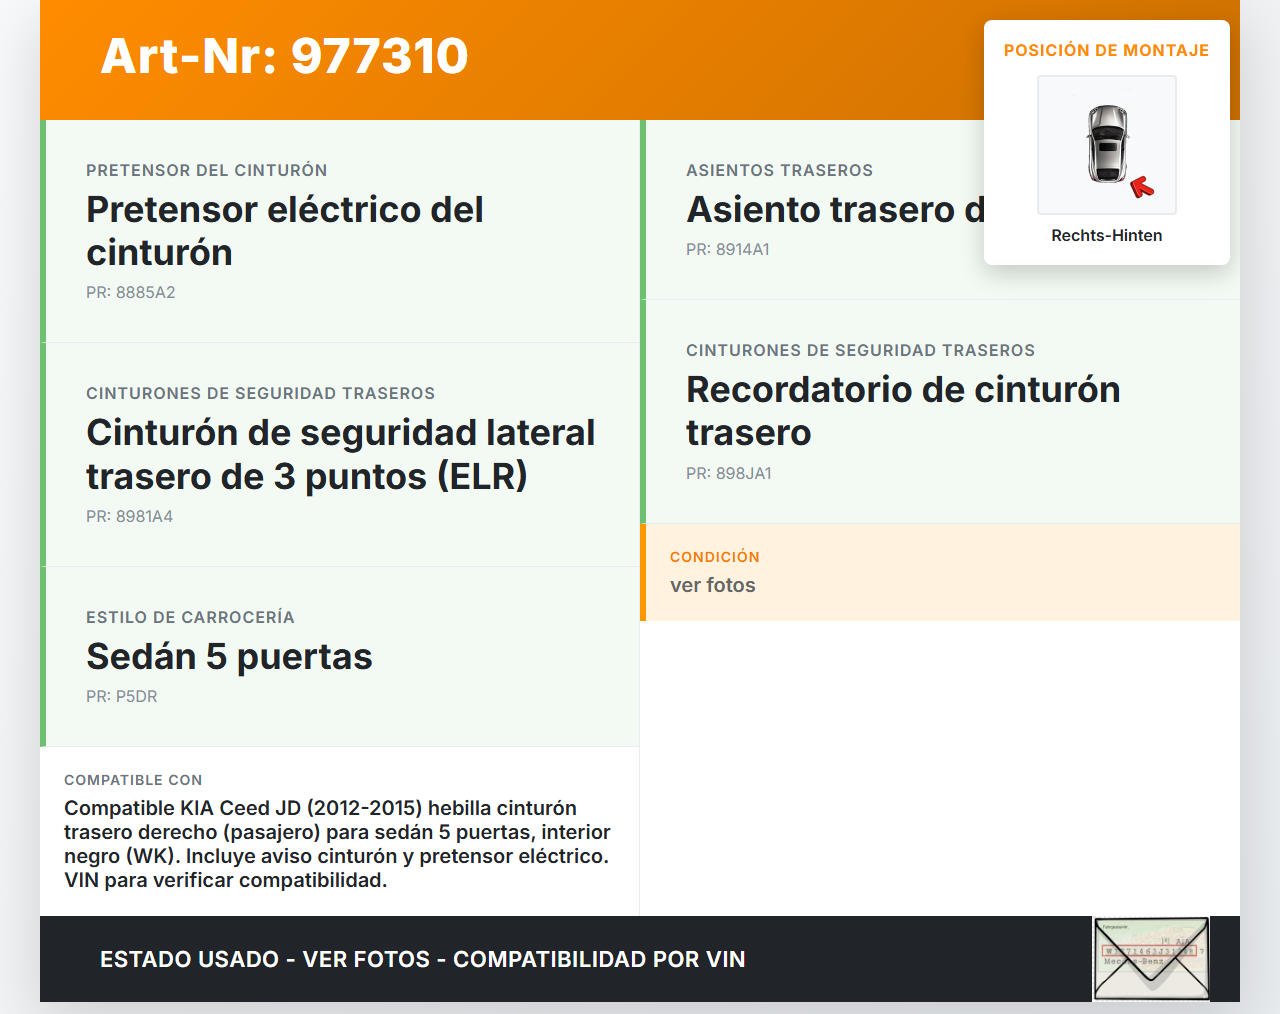The width and height of the screenshot is (1280, 1014).
Task: Click the silver car top-view icon
Action: tap(1107, 144)
